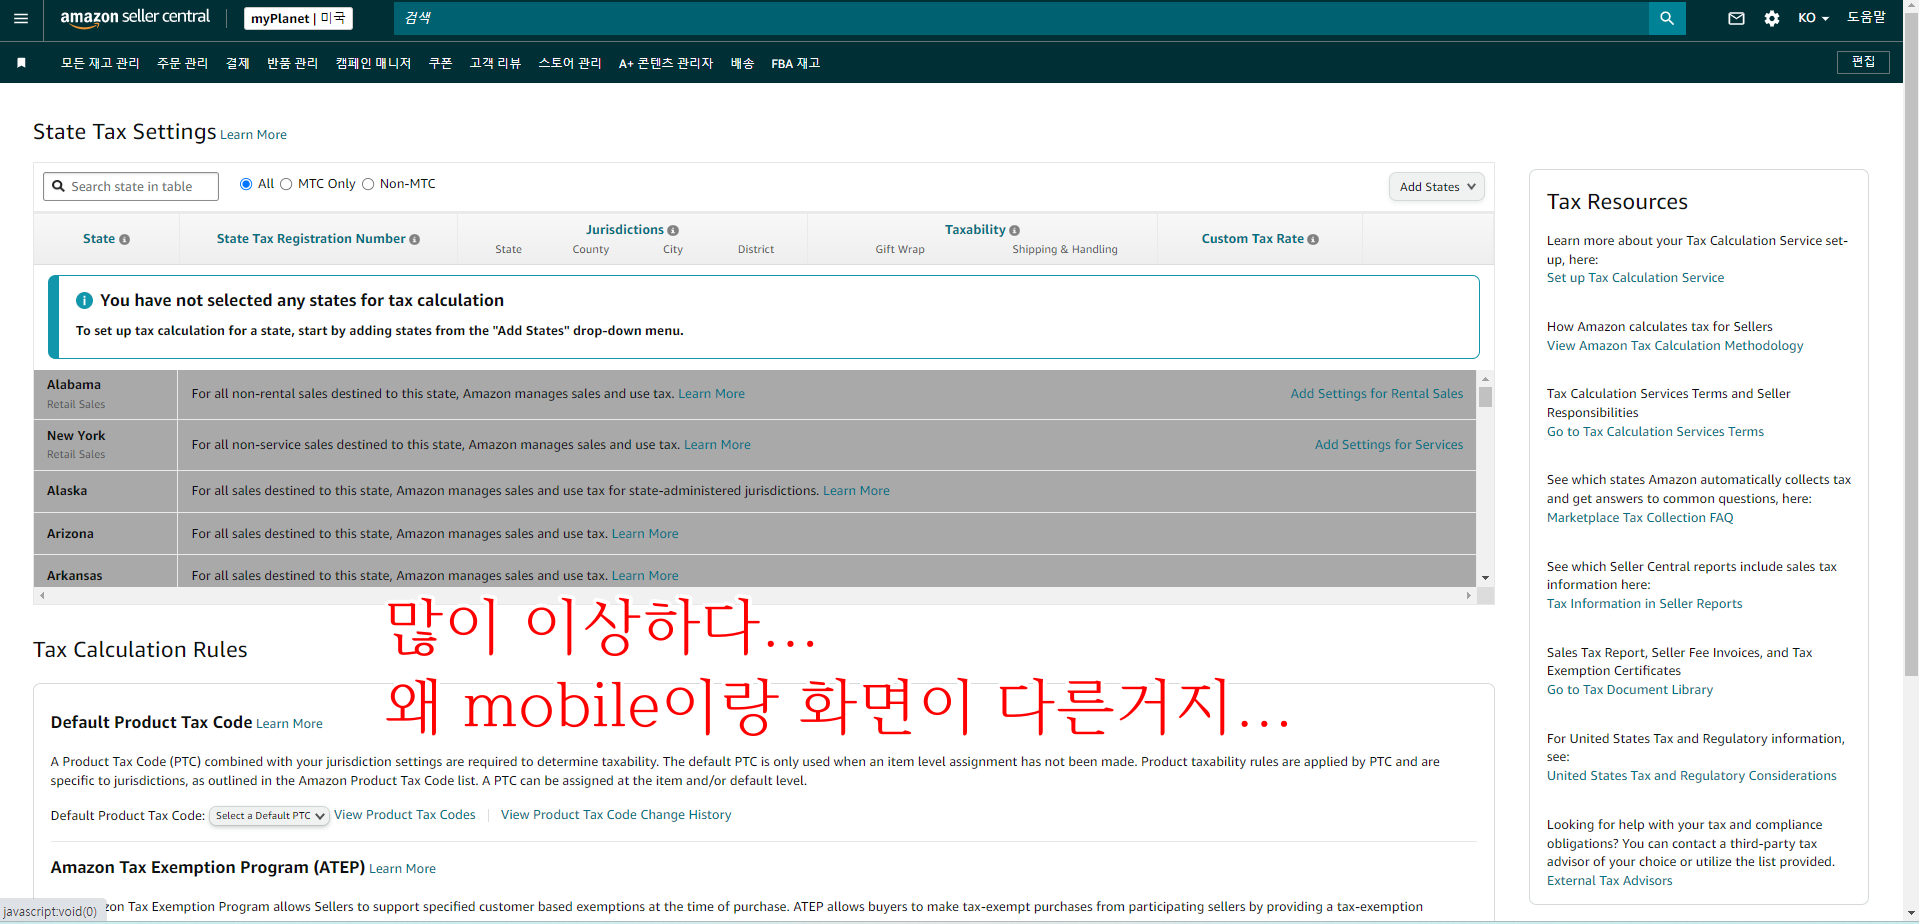Open the 주문 관리 menu
The height and width of the screenshot is (924, 1919).
click(182, 63)
